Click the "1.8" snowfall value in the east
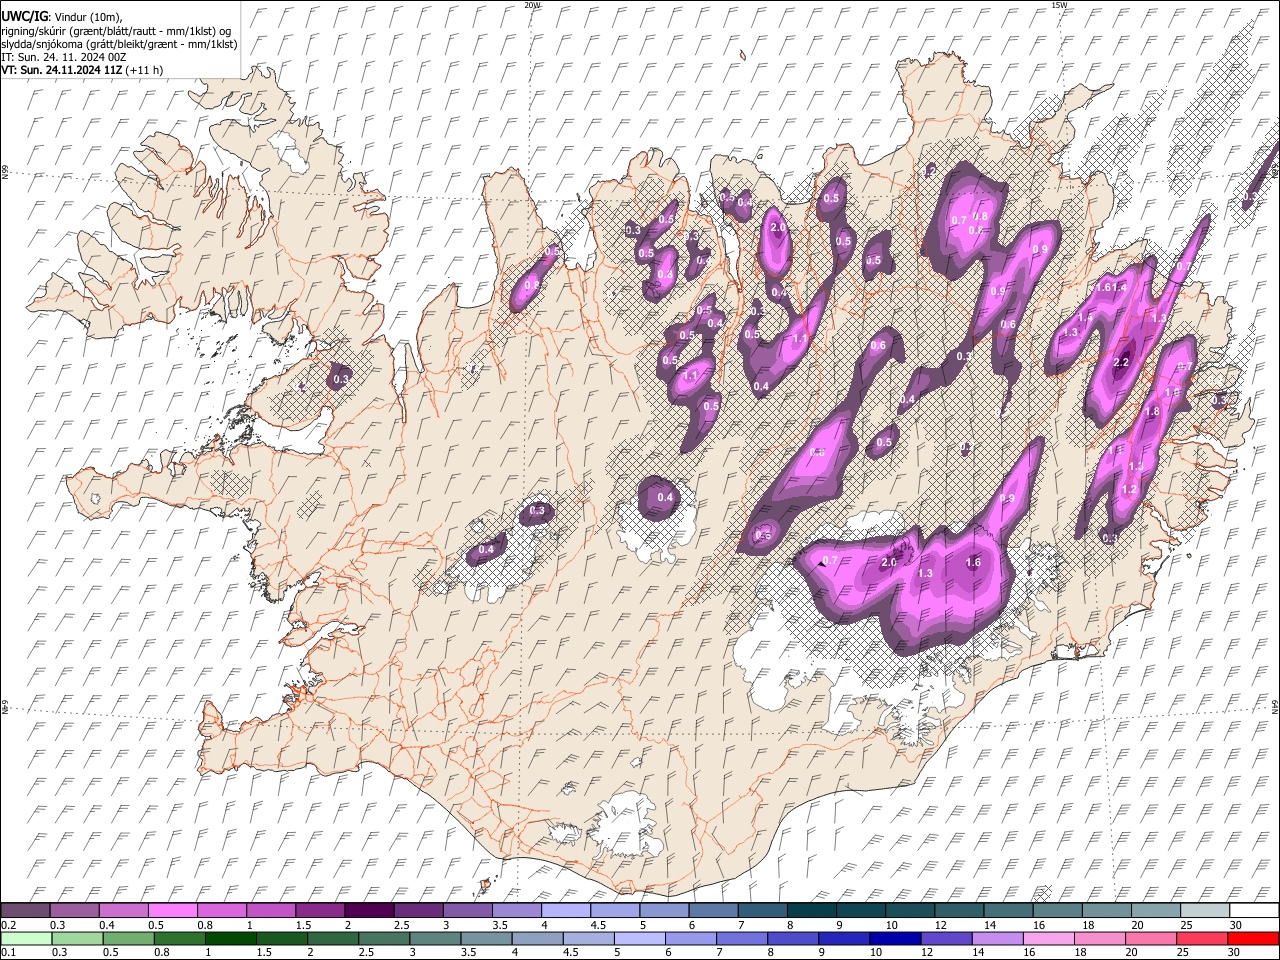The image size is (1280, 960). tap(1152, 411)
